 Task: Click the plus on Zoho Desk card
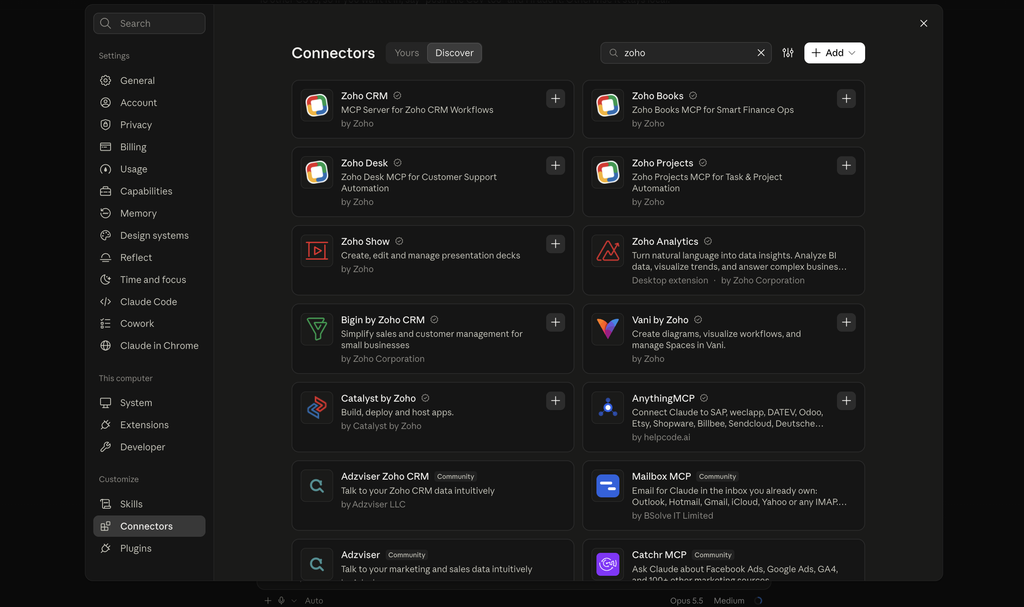tap(555, 165)
